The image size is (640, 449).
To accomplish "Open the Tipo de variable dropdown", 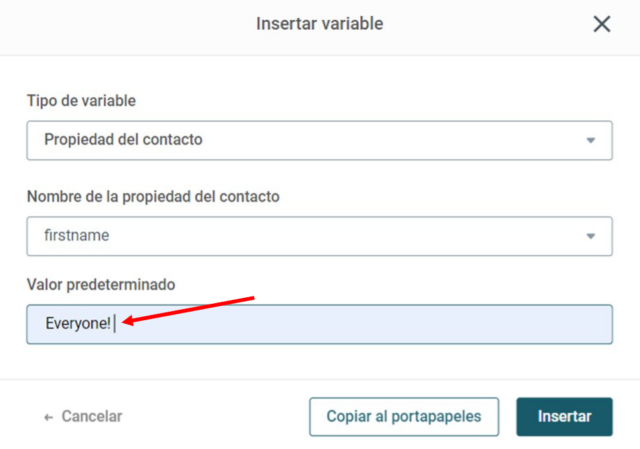I will click(320, 140).
